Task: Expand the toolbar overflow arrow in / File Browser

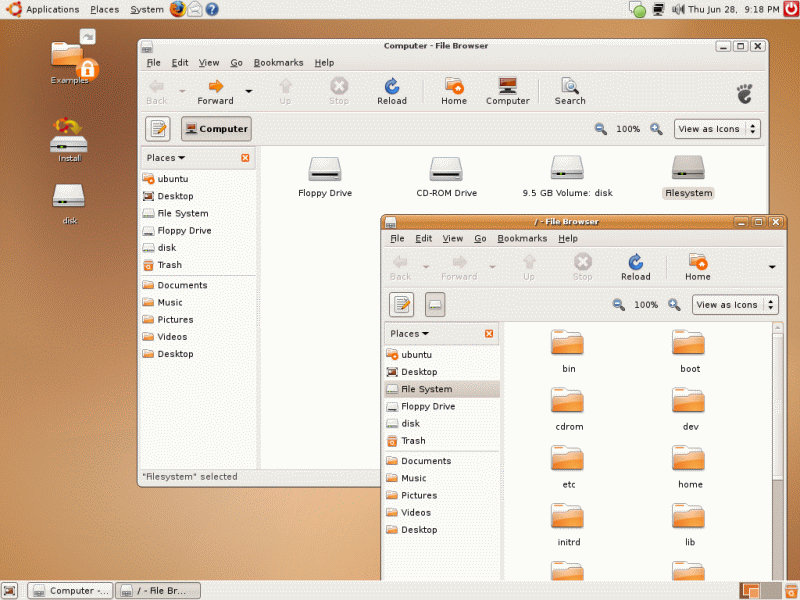Action: (x=772, y=267)
